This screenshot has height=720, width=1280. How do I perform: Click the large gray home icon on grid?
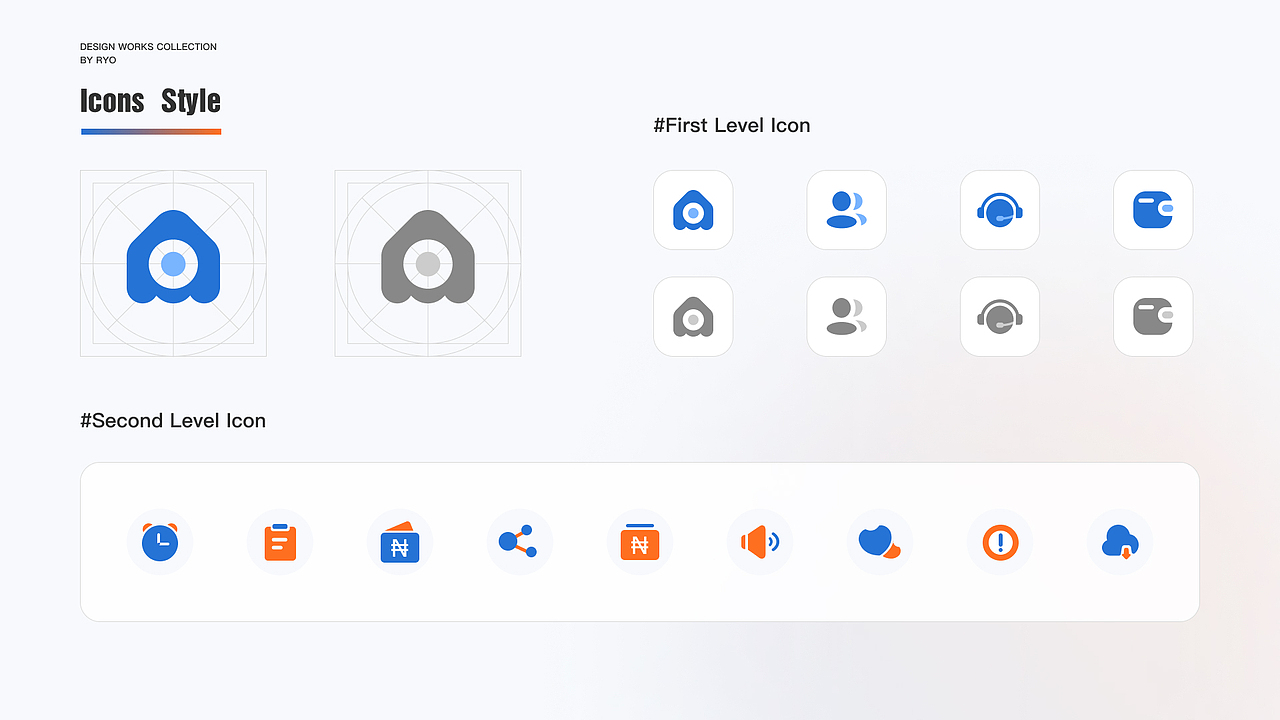[428, 257]
